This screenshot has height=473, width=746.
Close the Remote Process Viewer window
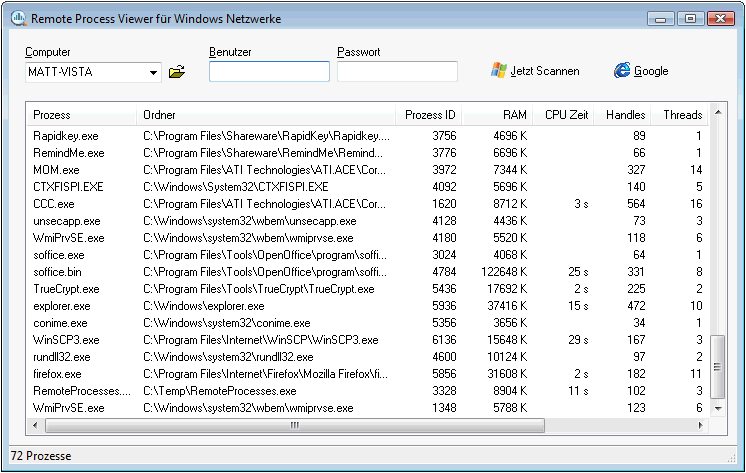pyautogui.click(x=721, y=19)
